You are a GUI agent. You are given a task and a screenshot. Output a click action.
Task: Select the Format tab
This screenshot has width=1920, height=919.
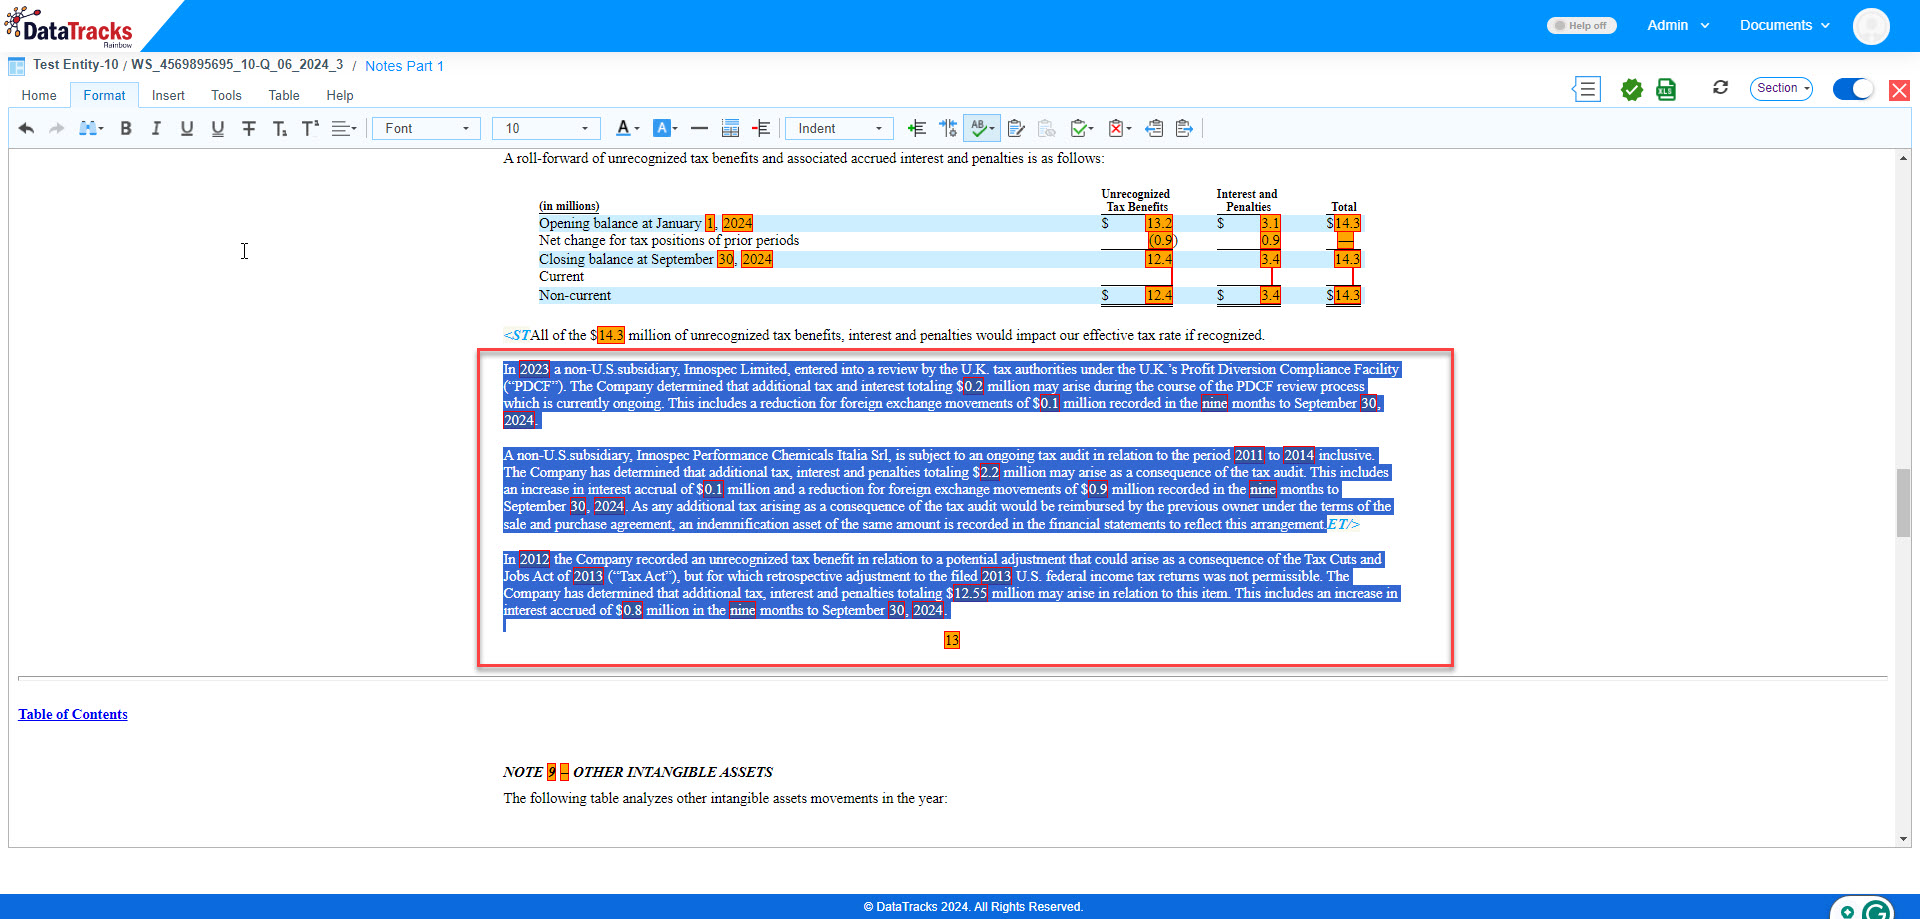(x=104, y=95)
